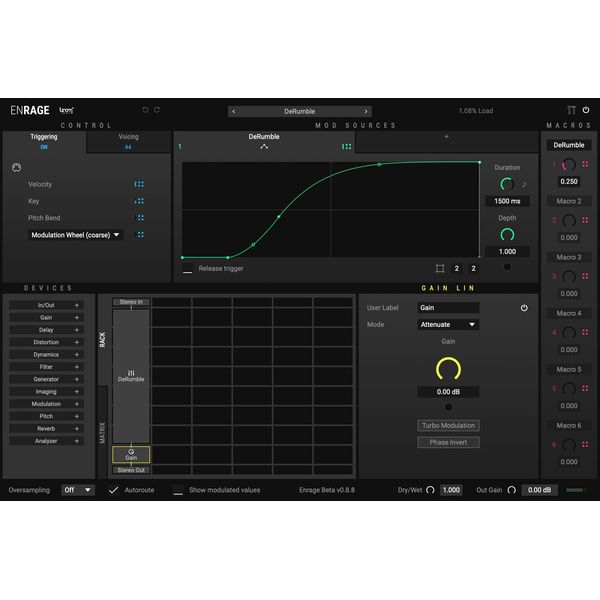The image size is (600, 600).
Task: Click the redo arrow icon
Action: (x=157, y=110)
